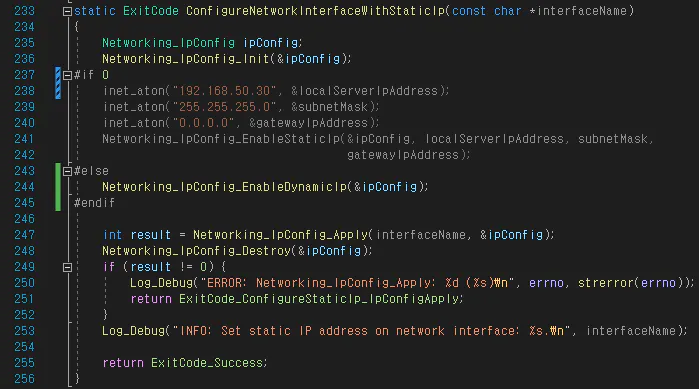
Task: Click Log_Debug on line 250
Action: click(x=161, y=283)
